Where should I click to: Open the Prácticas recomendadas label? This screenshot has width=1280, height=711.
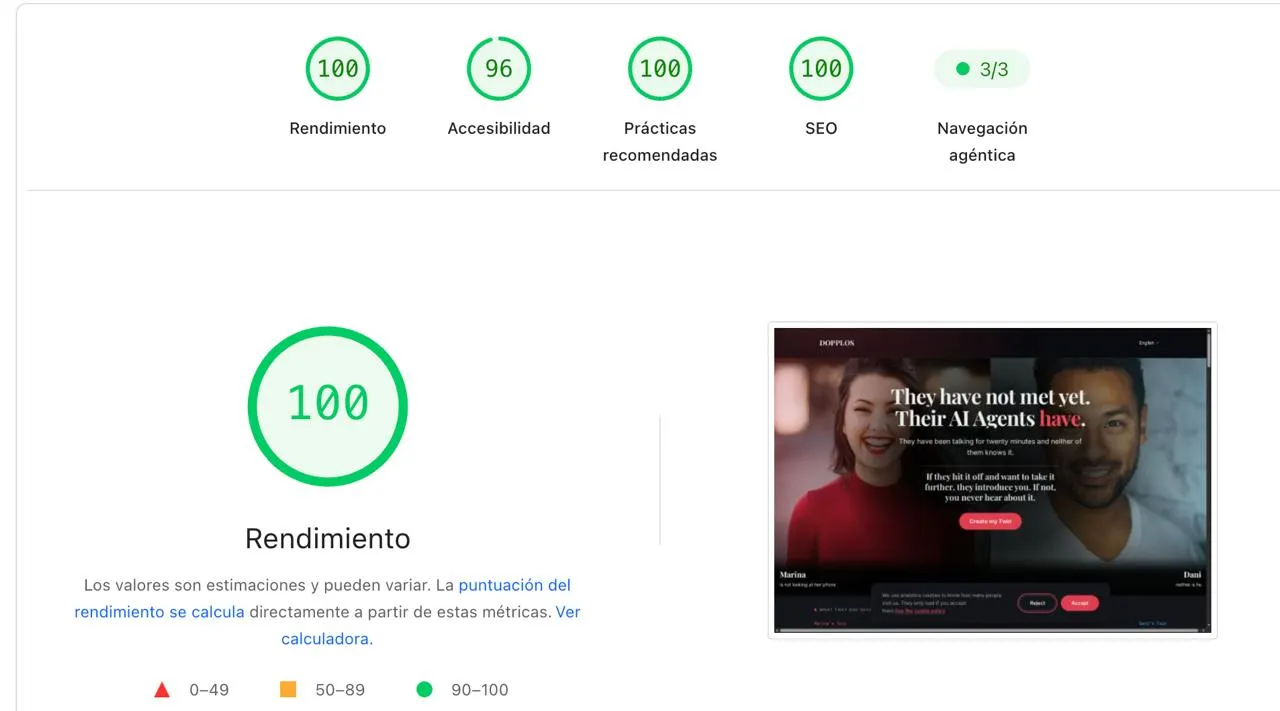pyautogui.click(x=660, y=142)
